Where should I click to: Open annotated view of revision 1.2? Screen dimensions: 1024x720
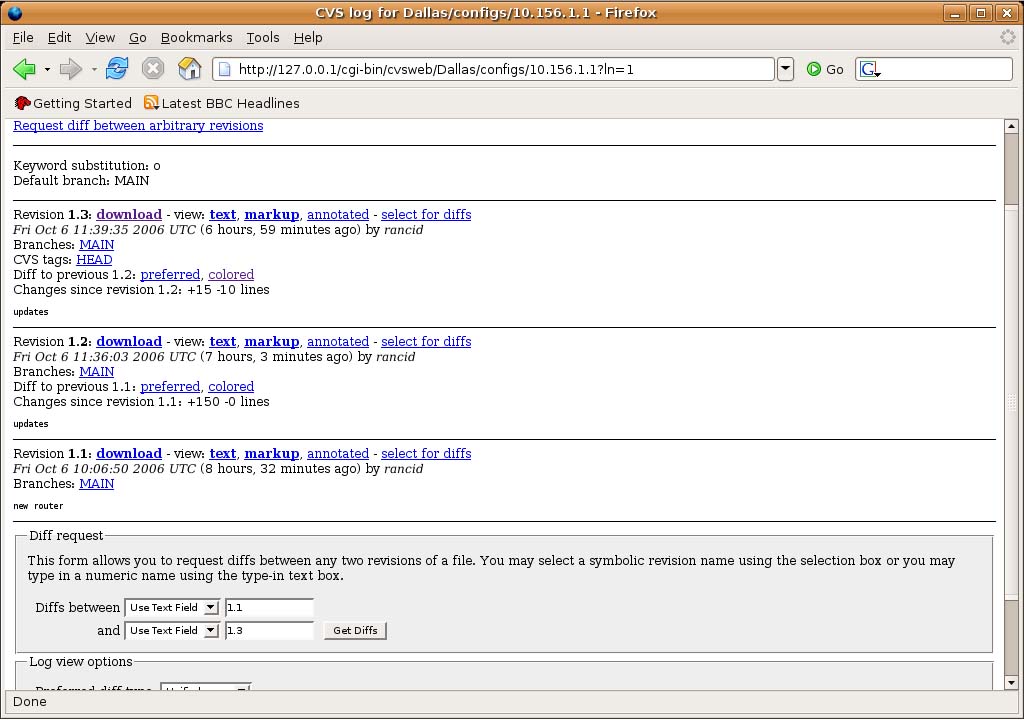pos(338,341)
